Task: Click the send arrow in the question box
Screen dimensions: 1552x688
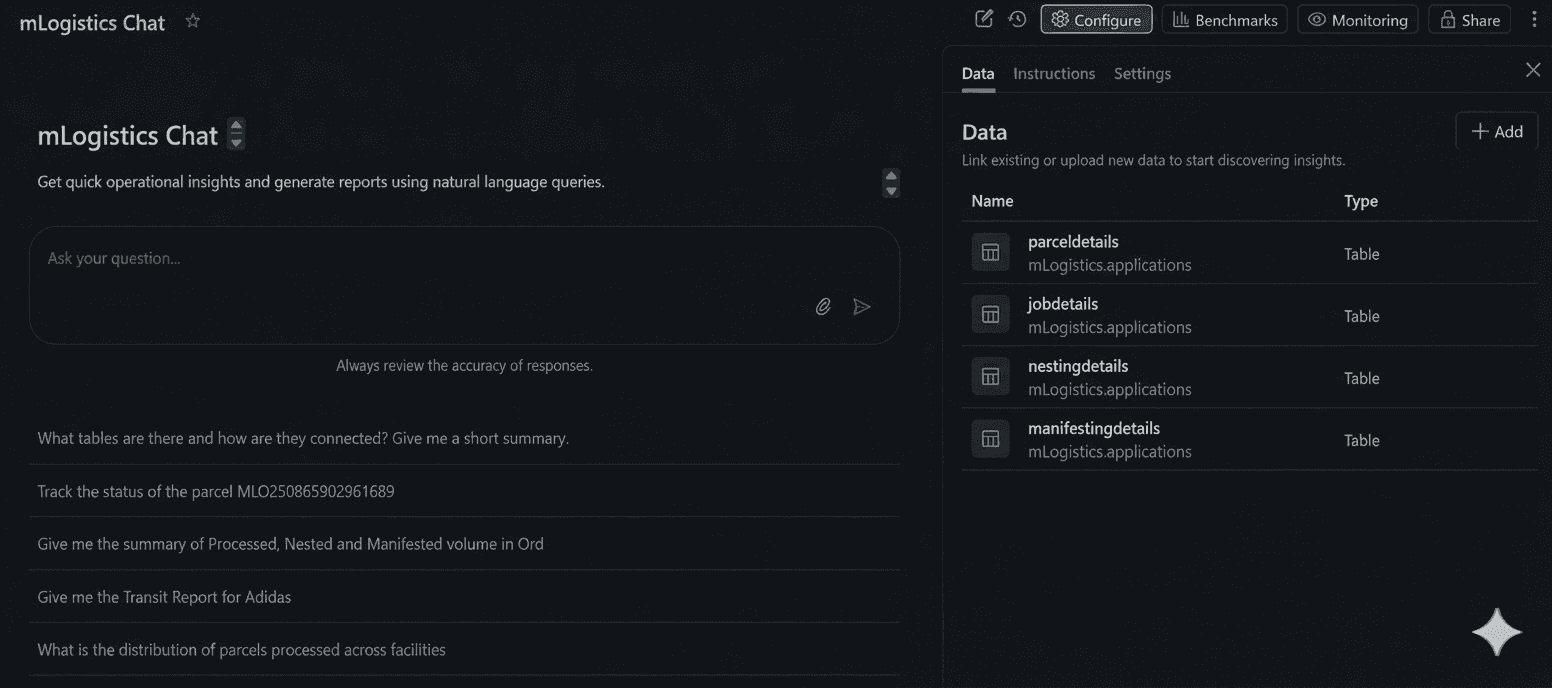Action: click(x=862, y=306)
